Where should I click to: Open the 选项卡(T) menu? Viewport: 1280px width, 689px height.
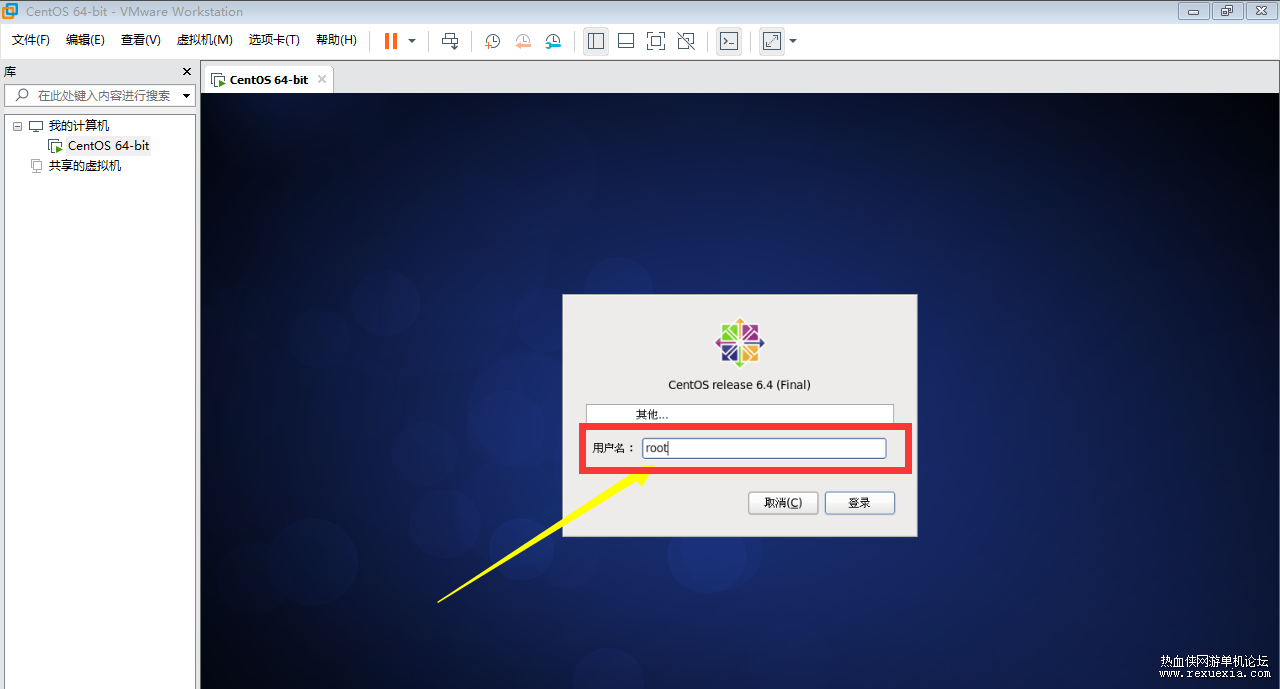(274, 40)
